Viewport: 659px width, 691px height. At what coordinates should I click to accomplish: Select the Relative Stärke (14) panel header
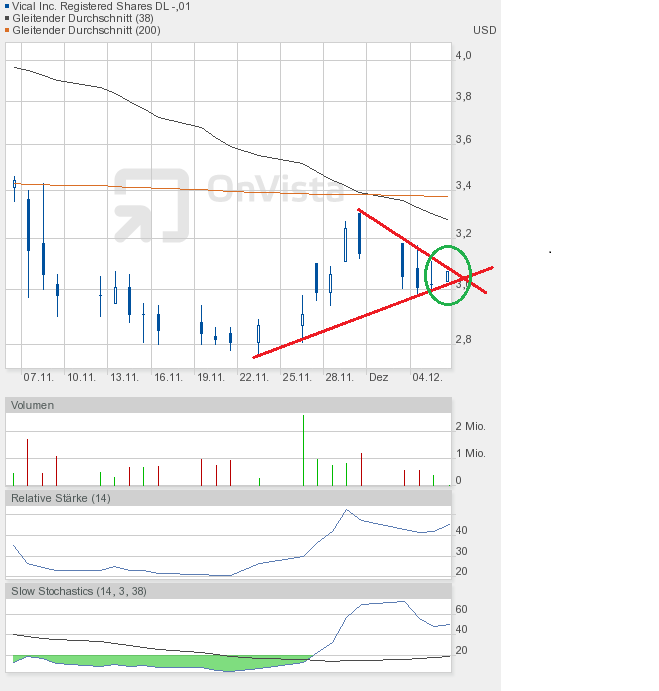[x=61, y=497]
